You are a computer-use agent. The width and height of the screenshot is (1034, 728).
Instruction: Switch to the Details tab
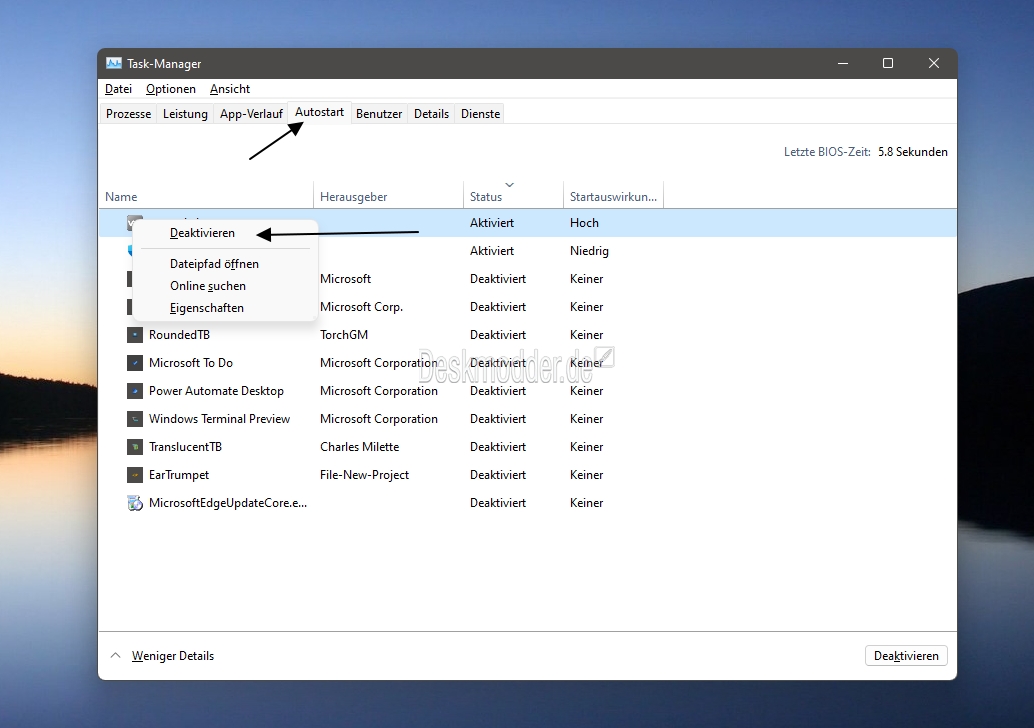click(431, 113)
